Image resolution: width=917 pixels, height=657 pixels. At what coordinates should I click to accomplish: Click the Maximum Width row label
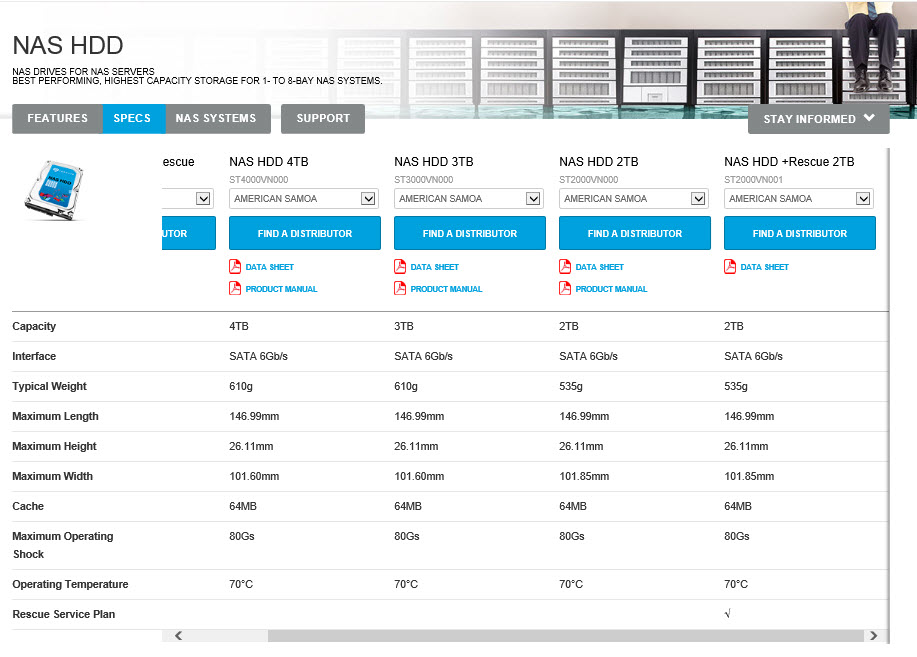click(52, 476)
